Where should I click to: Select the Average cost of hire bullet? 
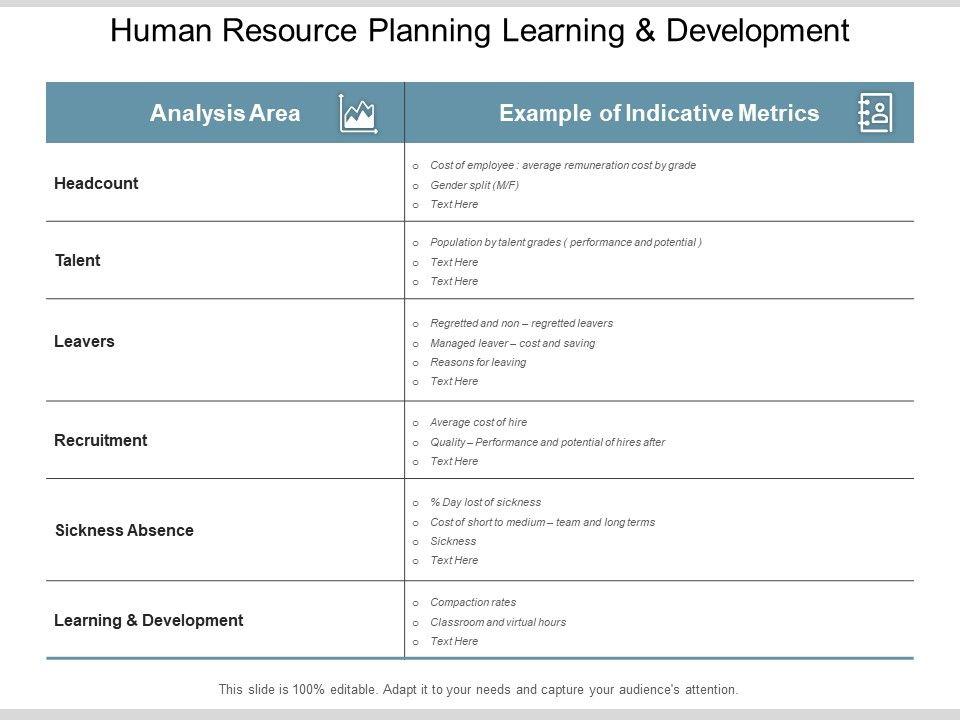478,422
